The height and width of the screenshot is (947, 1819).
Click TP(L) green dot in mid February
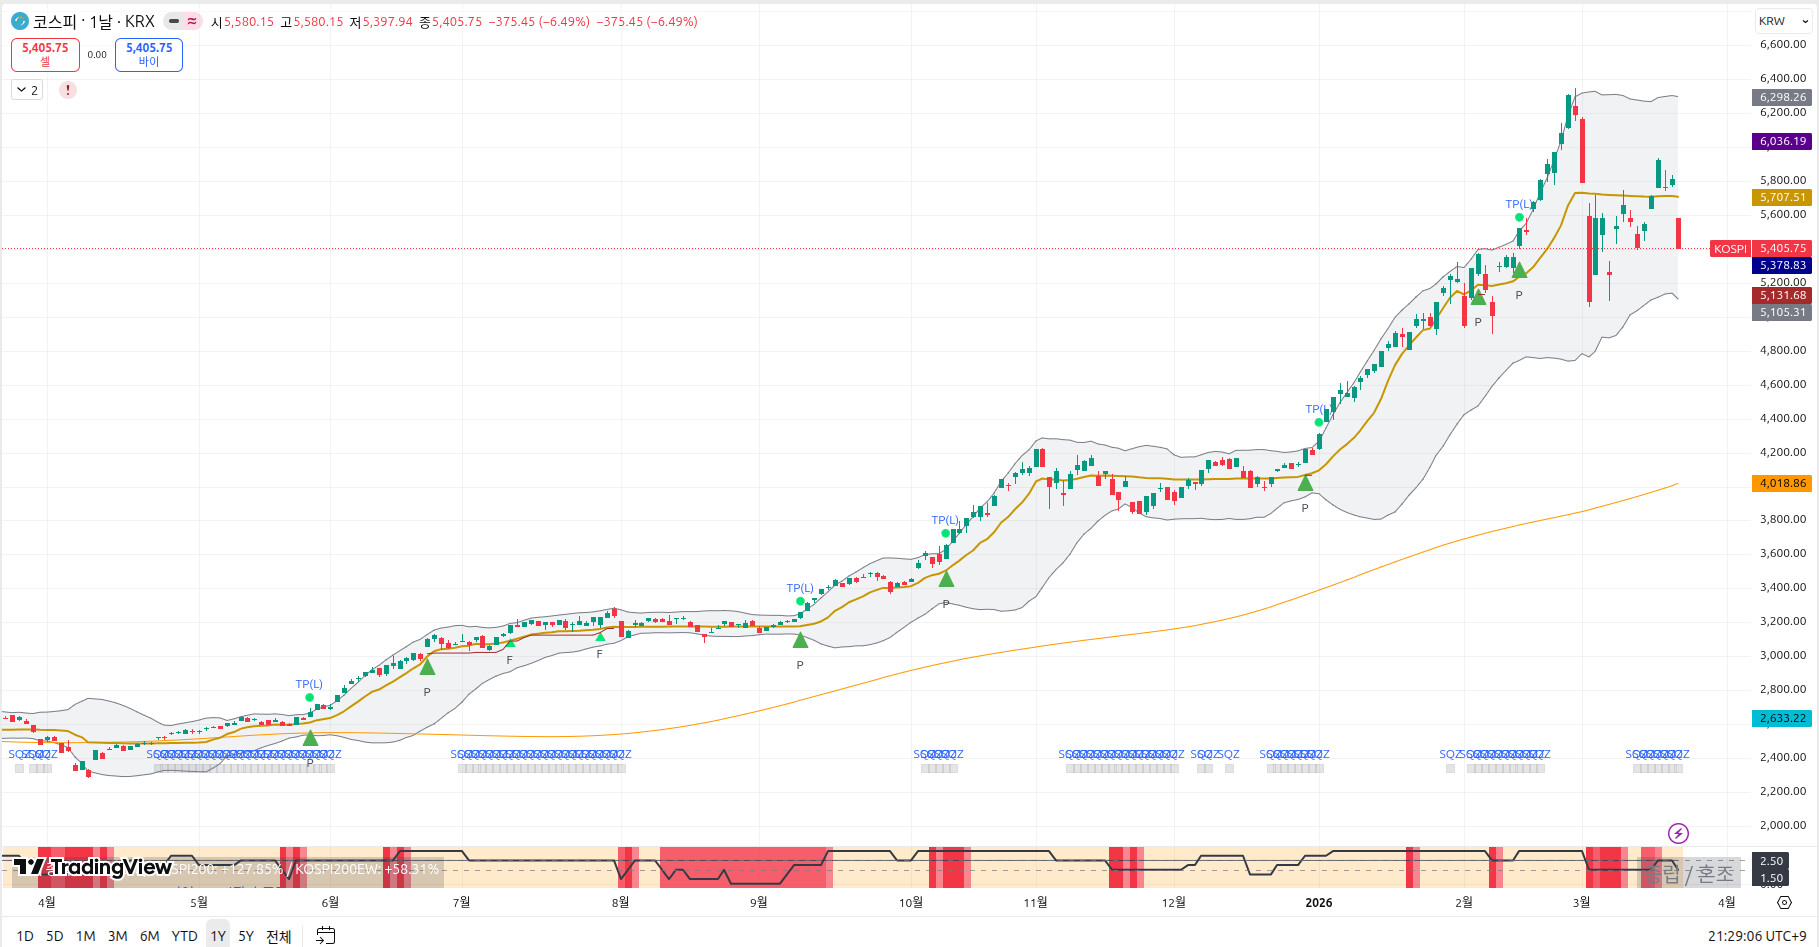point(1519,217)
